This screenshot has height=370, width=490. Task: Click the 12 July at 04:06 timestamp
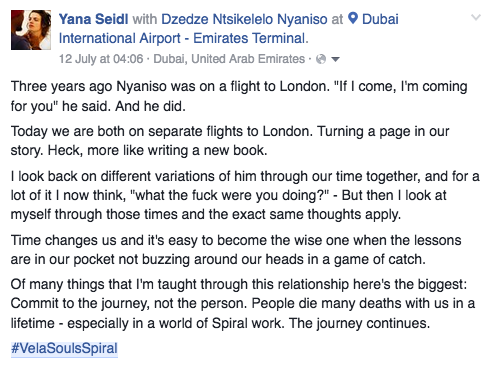coord(101,59)
